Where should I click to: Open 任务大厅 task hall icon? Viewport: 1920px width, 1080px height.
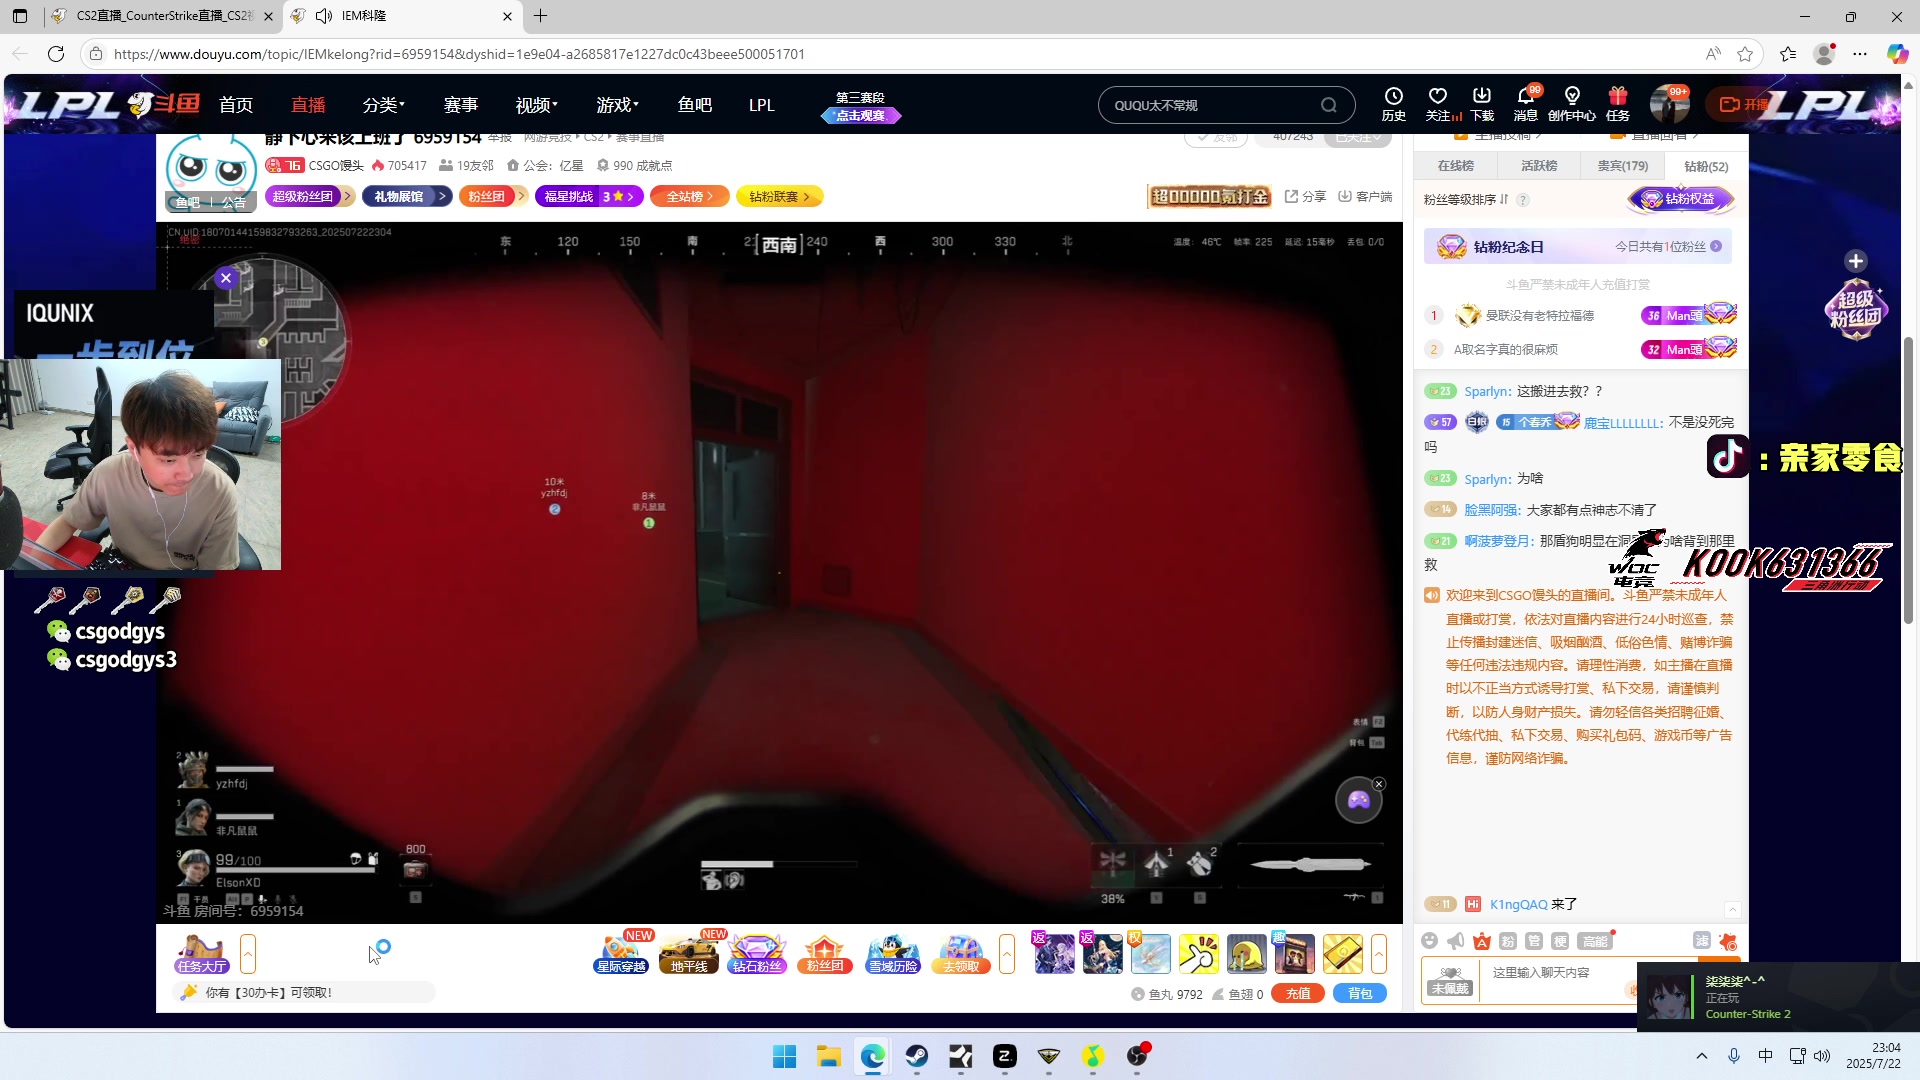pyautogui.click(x=201, y=954)
